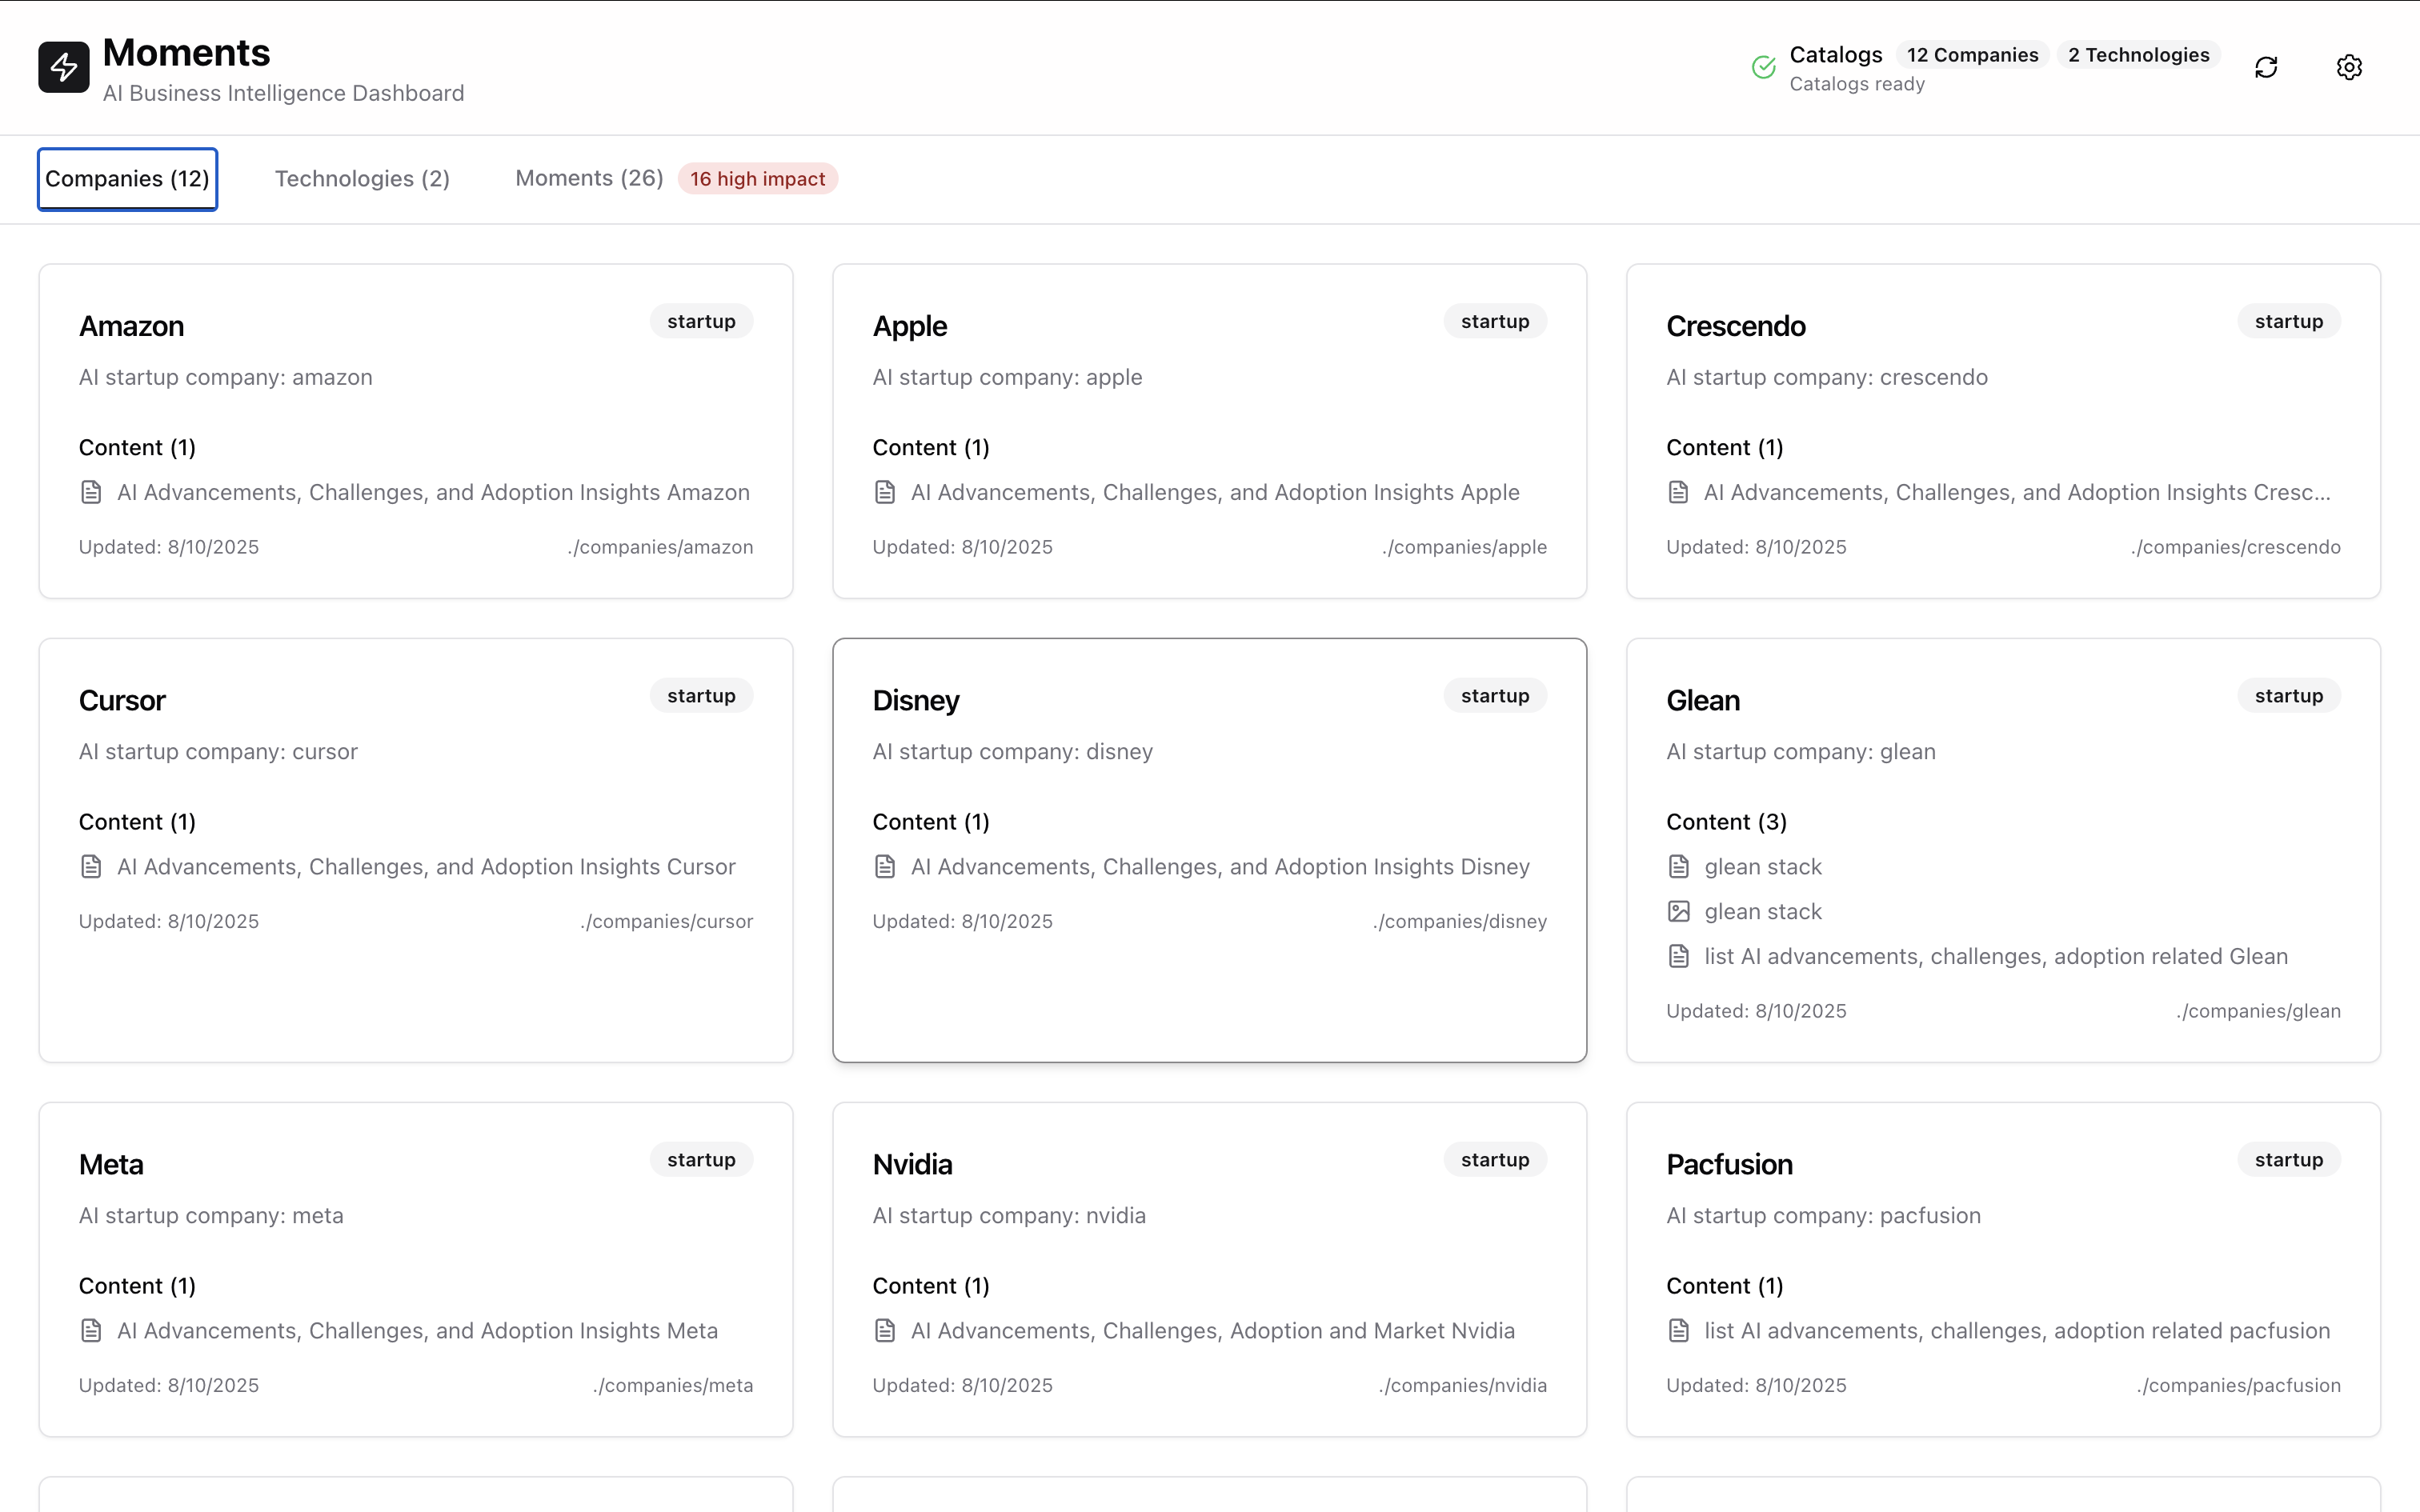Viewport: 2420px width, 1512px height.
Task: Click the 16 high impact badge
Action: [757, 179]
